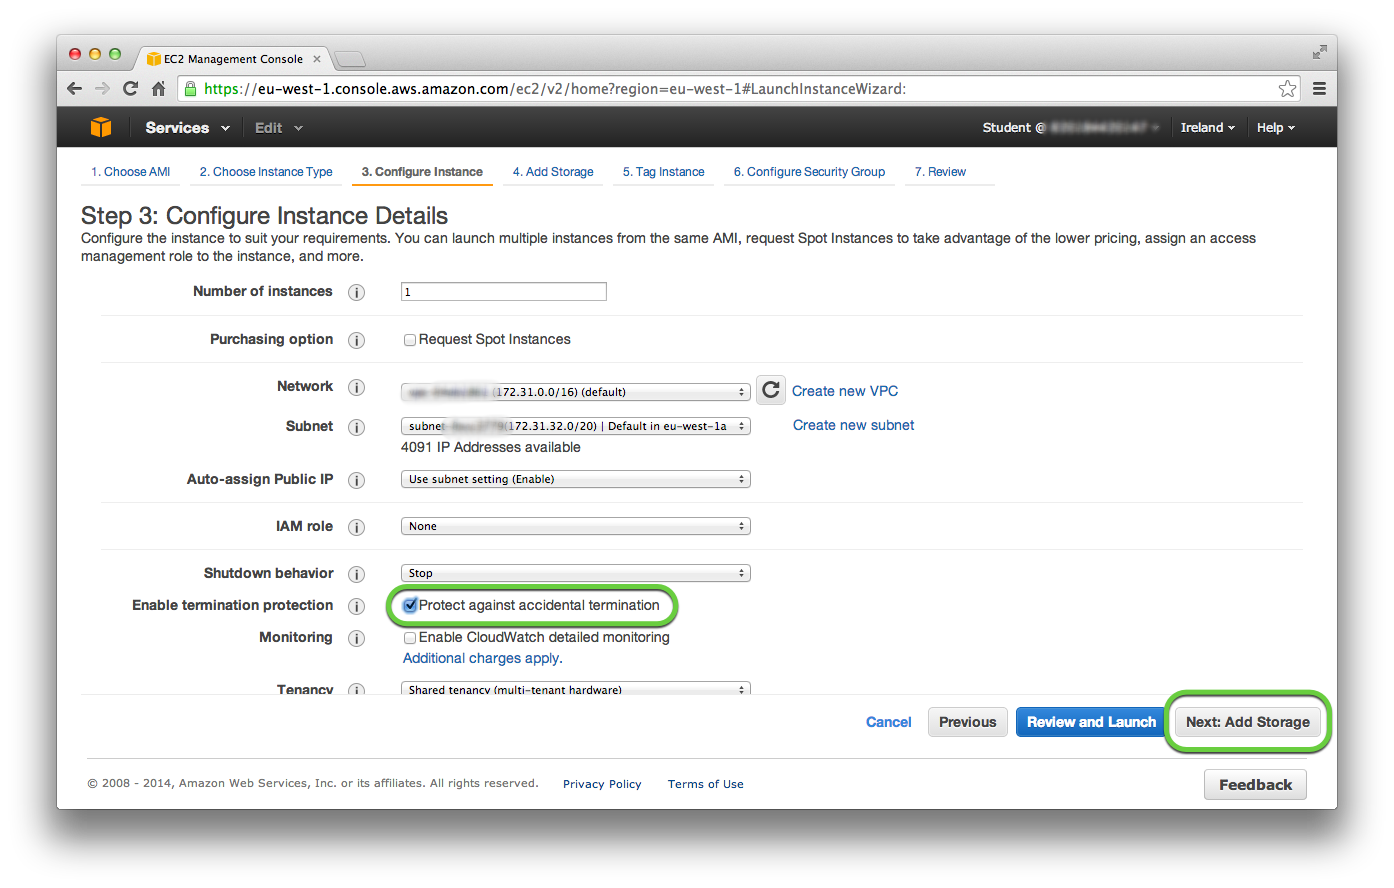Open the browser home page icon

click(158, 88)
